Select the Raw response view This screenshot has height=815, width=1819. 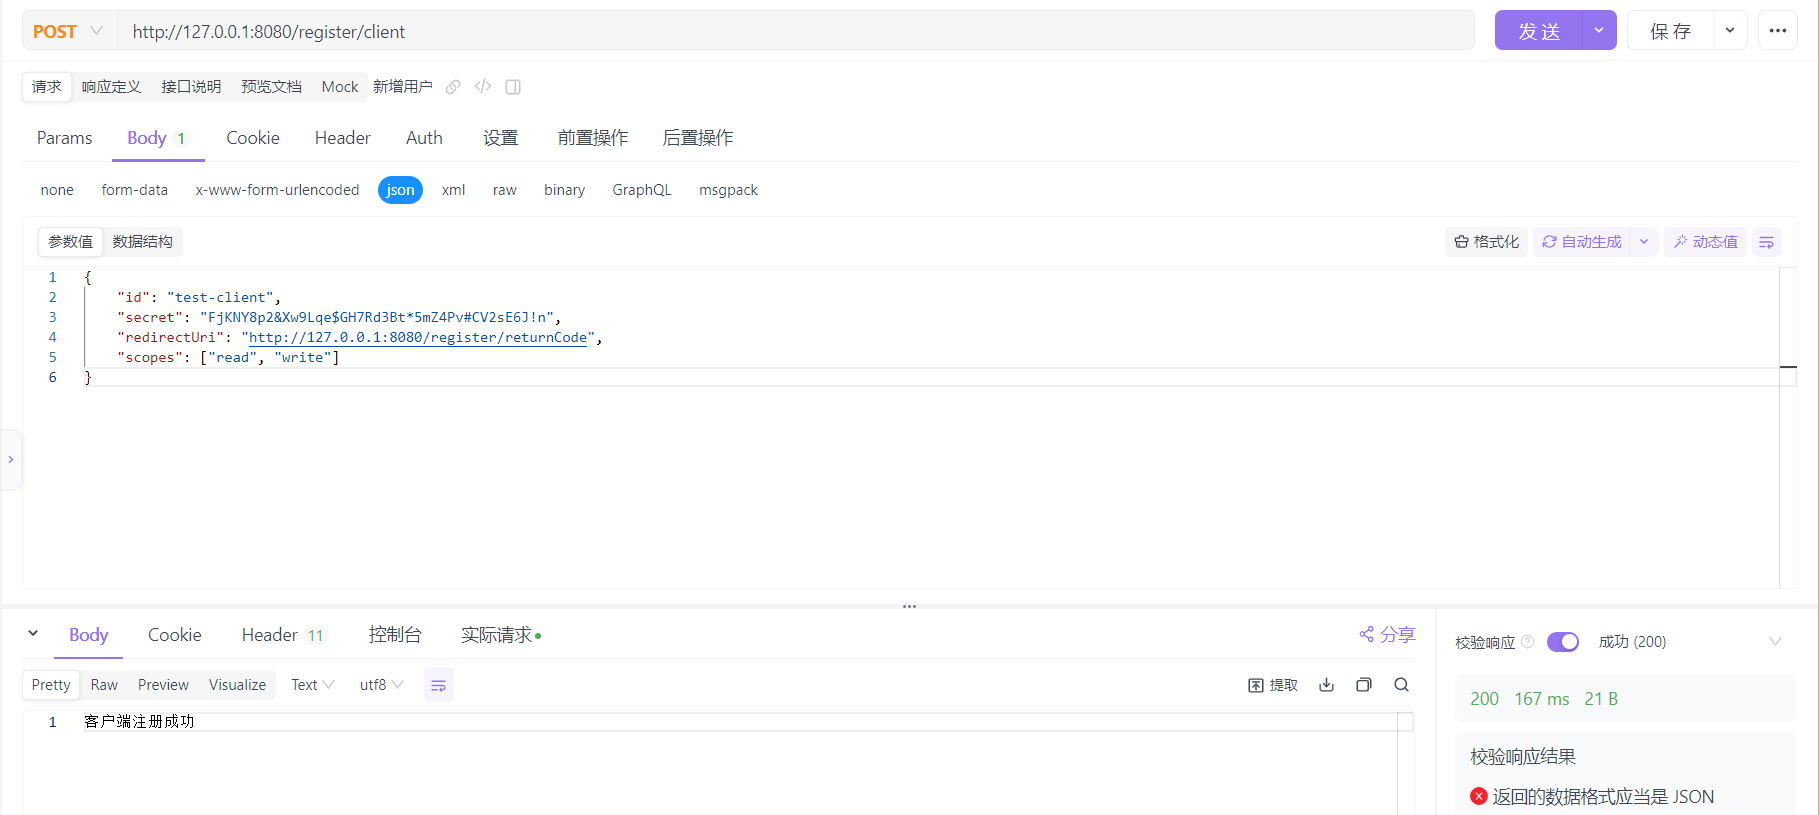tap(104, 685)
